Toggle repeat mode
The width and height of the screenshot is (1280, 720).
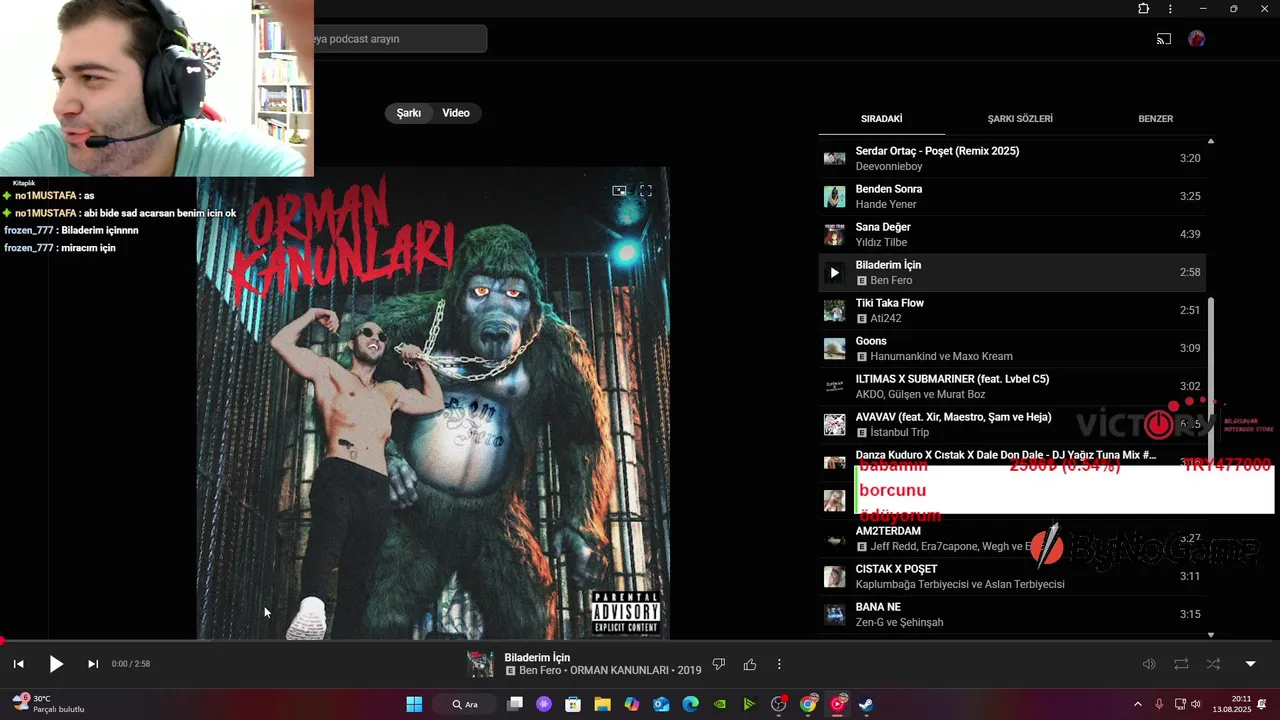click(x=1181, y=664)
